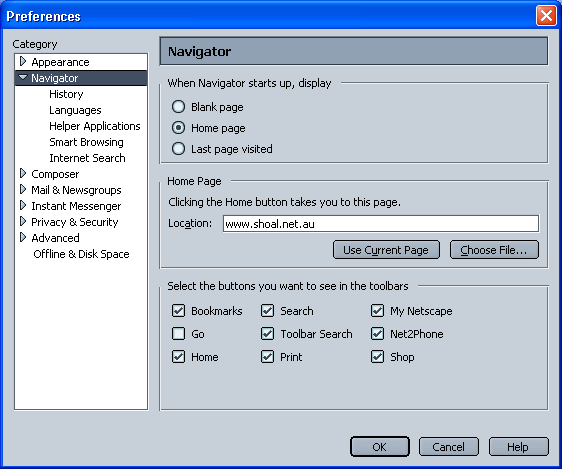
Task: Expand the Appearance category
Action: click(23, 62)
